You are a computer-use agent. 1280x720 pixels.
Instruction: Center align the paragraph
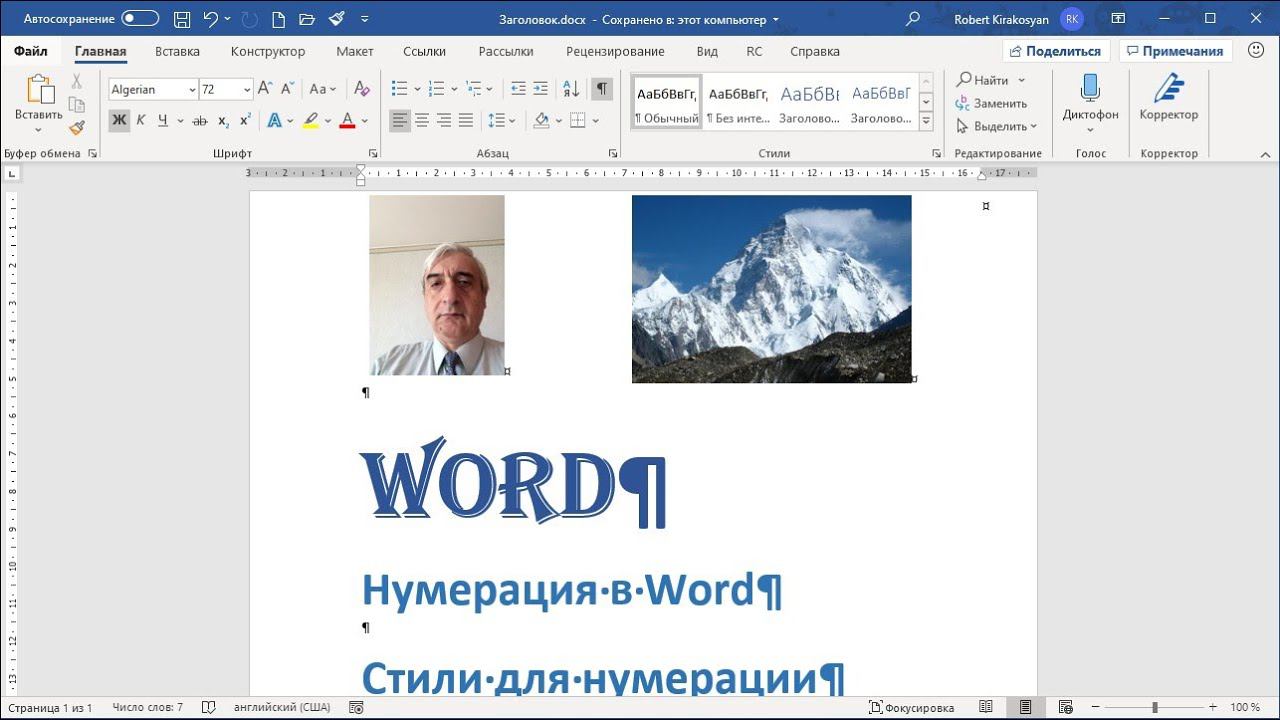pos(422,121)
